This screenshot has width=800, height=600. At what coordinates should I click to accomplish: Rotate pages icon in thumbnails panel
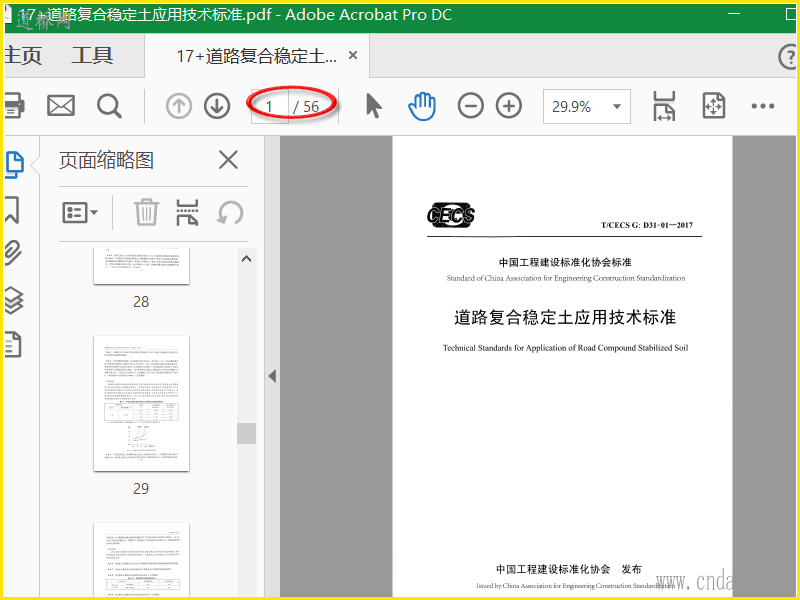click(230, 213)
